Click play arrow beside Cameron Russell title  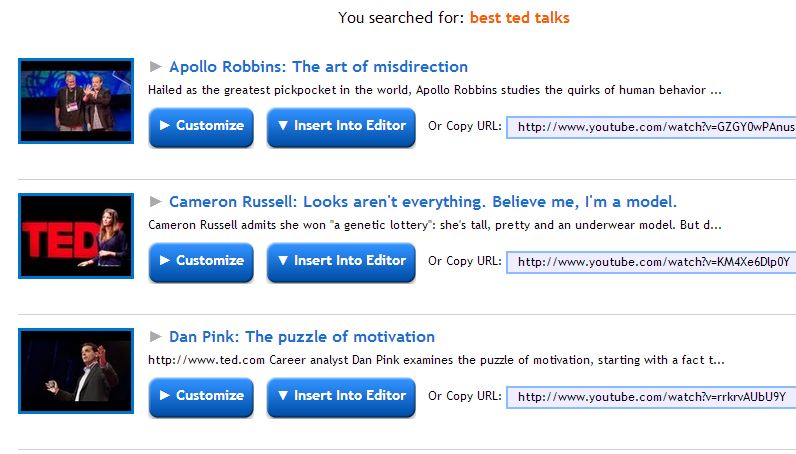click(x=155, y=201)
